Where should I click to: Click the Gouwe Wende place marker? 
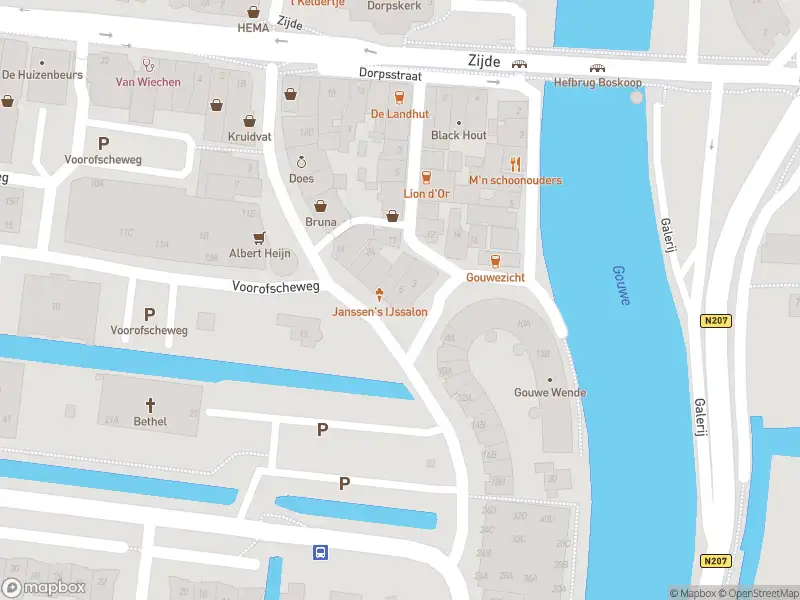(549, 380)
